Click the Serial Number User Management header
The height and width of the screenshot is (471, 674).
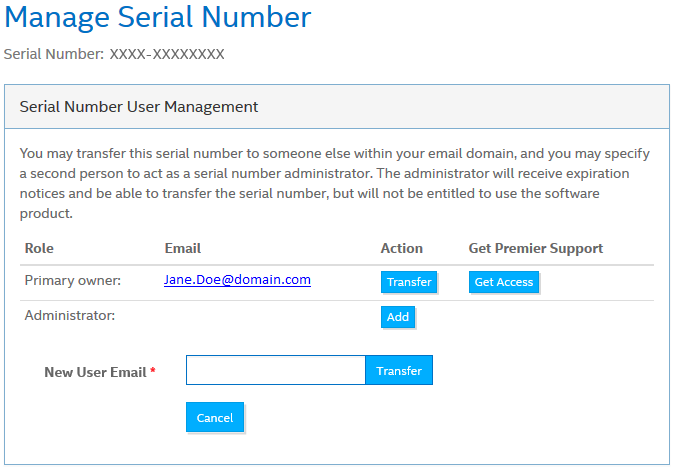coord(139,106)
